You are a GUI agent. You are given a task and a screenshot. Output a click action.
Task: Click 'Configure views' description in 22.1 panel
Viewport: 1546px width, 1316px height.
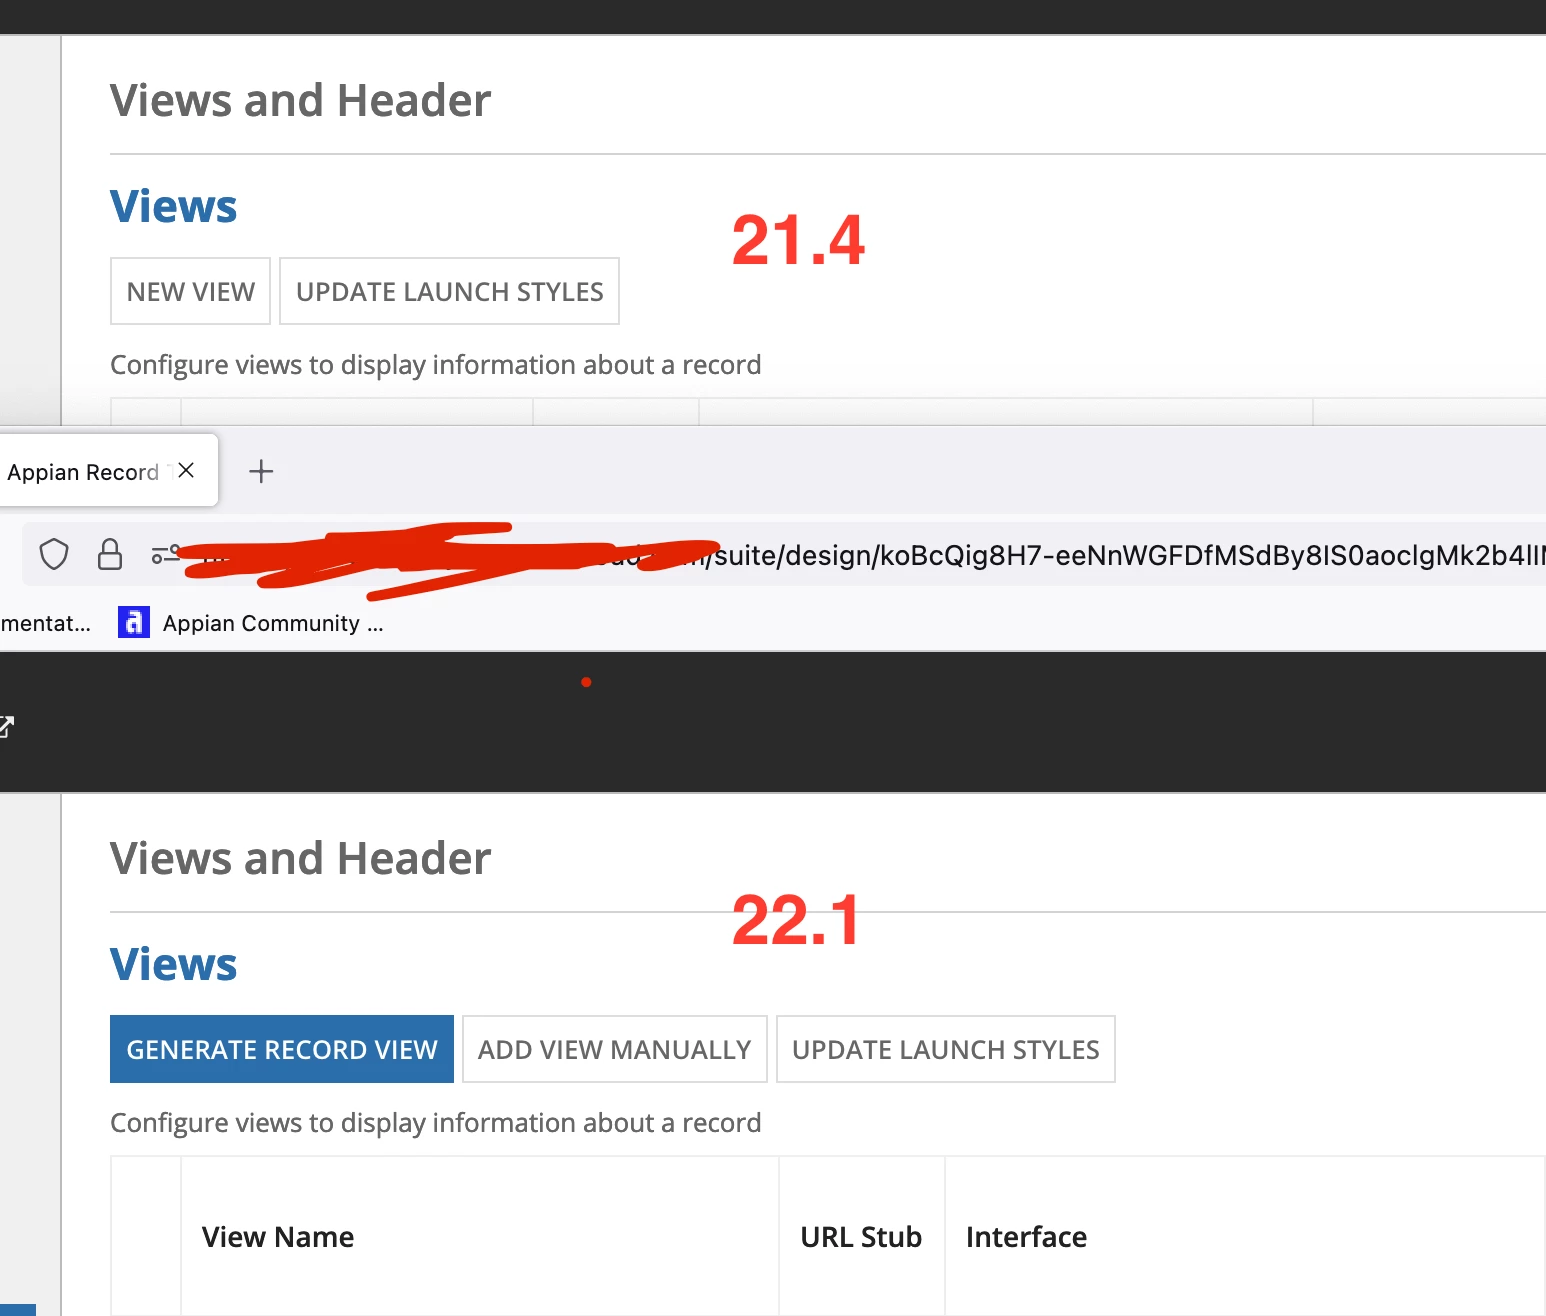(436, 1123)
